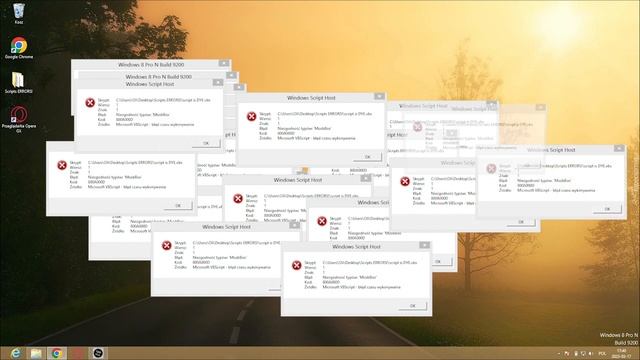This screenshot has height=360, width=640.
Task: Close the bottom-most Windows Script Host dialog
Action: click(x=424, y=245)
